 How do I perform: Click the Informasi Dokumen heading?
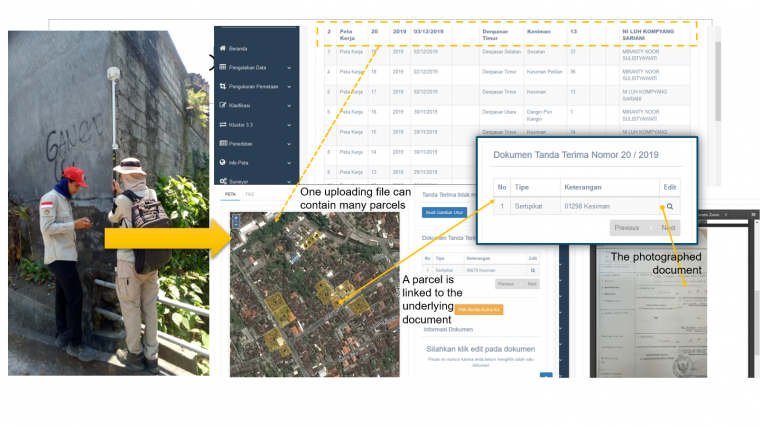448,330
